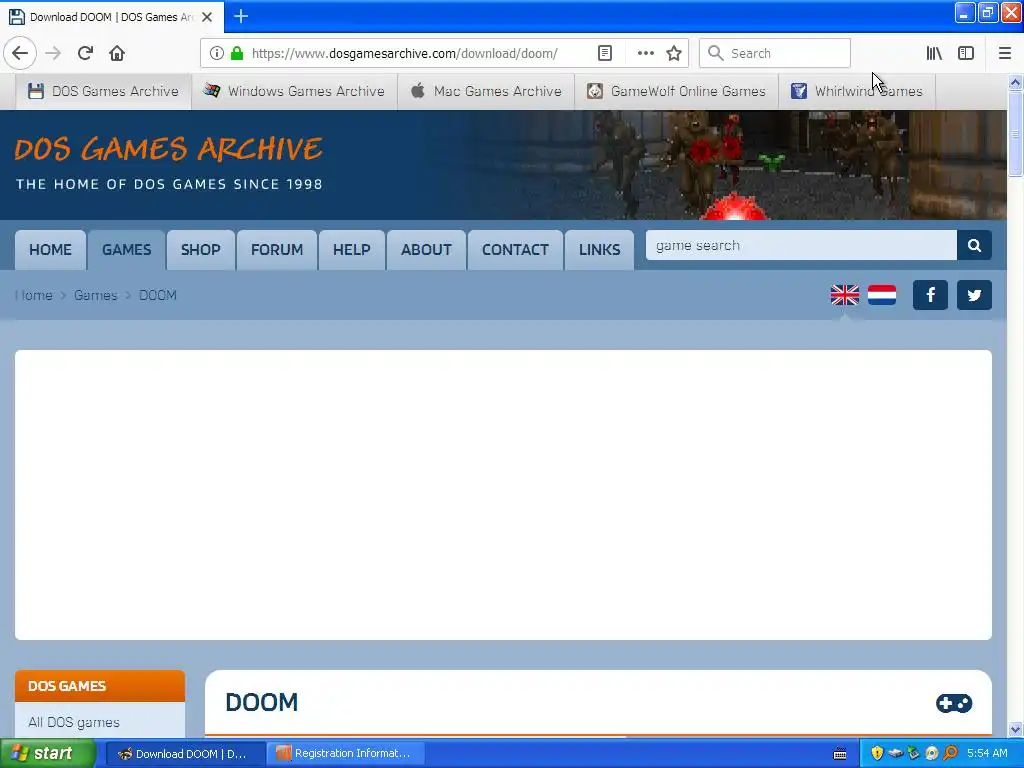The height and width of the screenshot is (768, 1024).
Task: Click the gamepad icon beside DOOM heading
Action: (x=953, y=703)
